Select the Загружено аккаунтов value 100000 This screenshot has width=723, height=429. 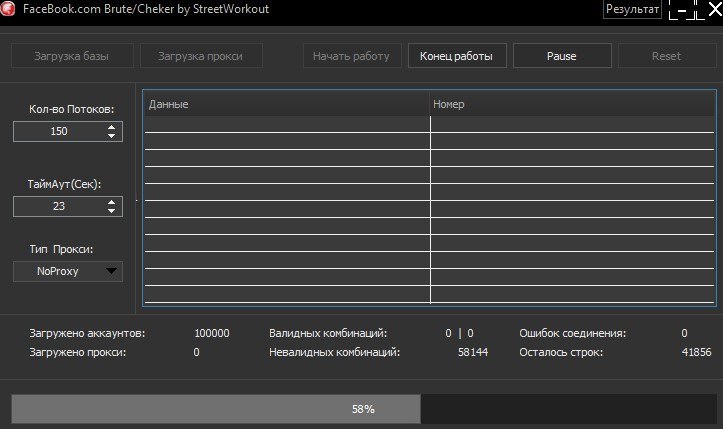(212, 333)
